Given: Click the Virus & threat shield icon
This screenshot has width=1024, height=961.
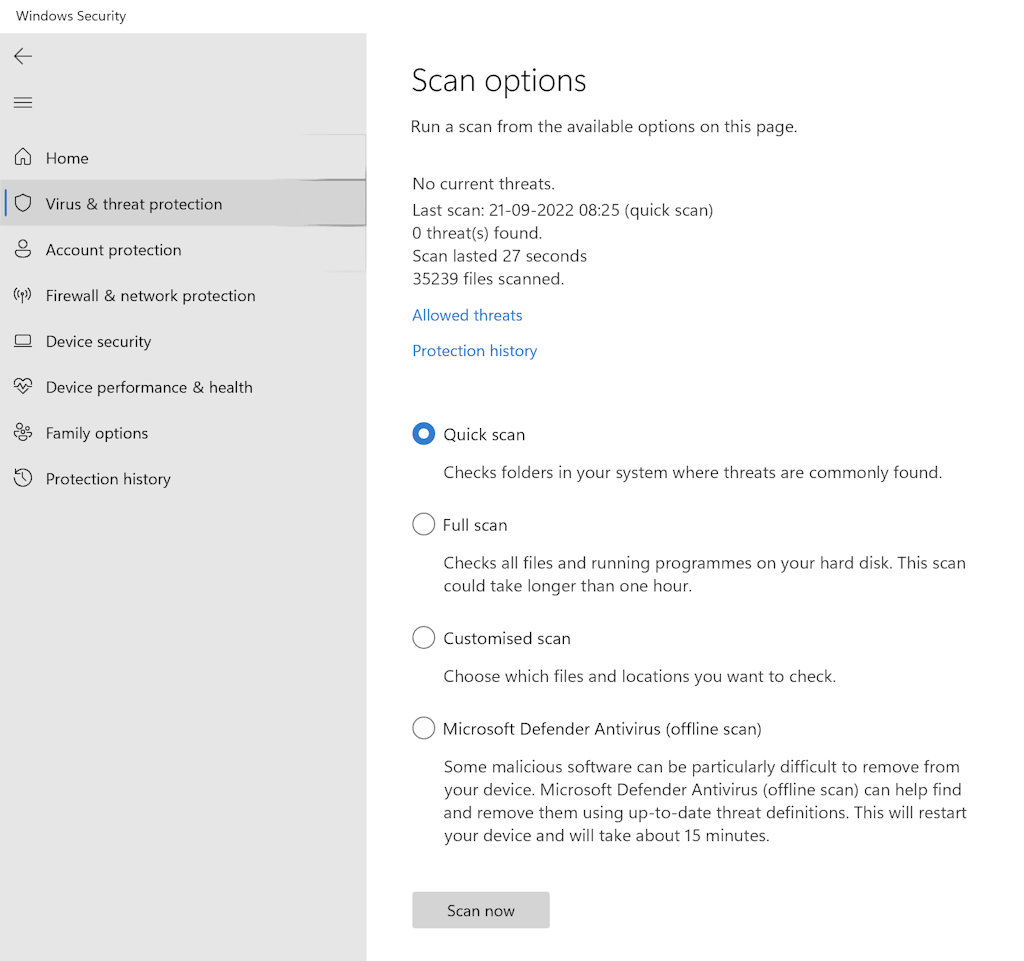Looking at the screenshot, I should (23, 203).
